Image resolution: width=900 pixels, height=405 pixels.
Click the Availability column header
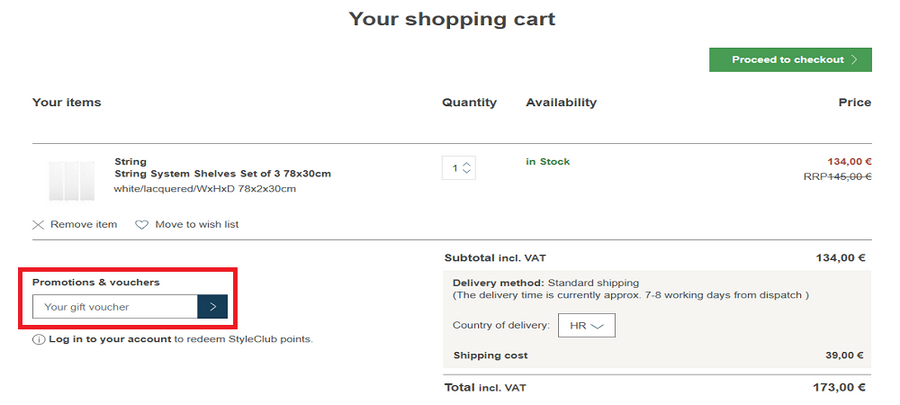click(561, 102)
